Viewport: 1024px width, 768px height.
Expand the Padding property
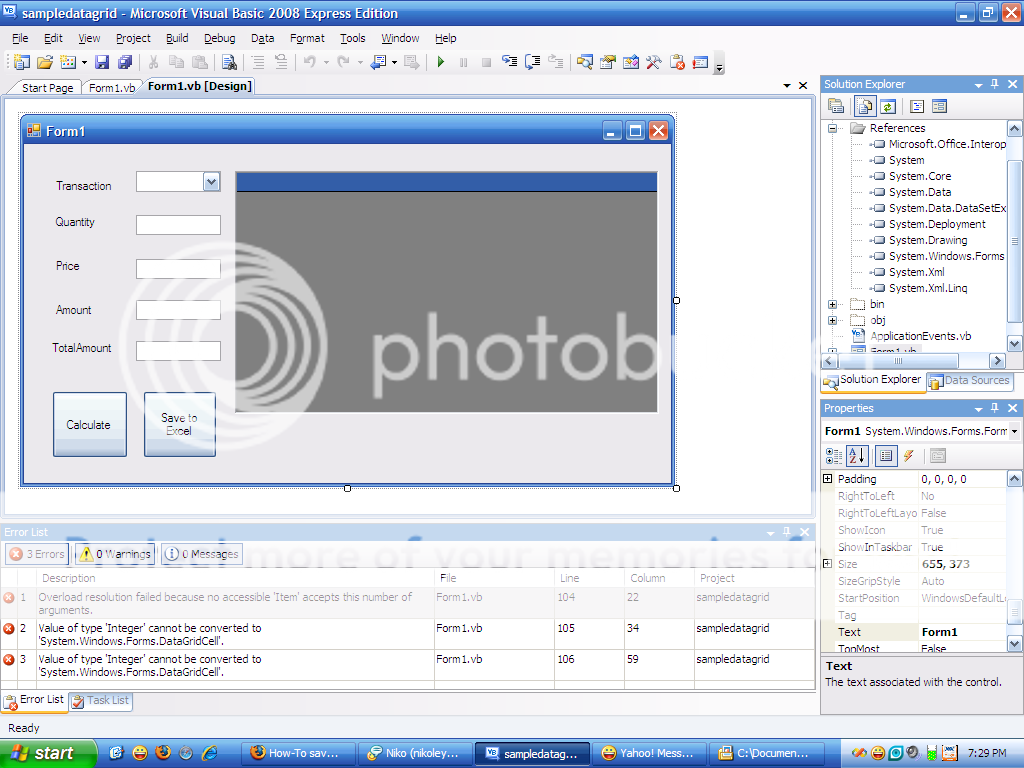coord(827,479)
